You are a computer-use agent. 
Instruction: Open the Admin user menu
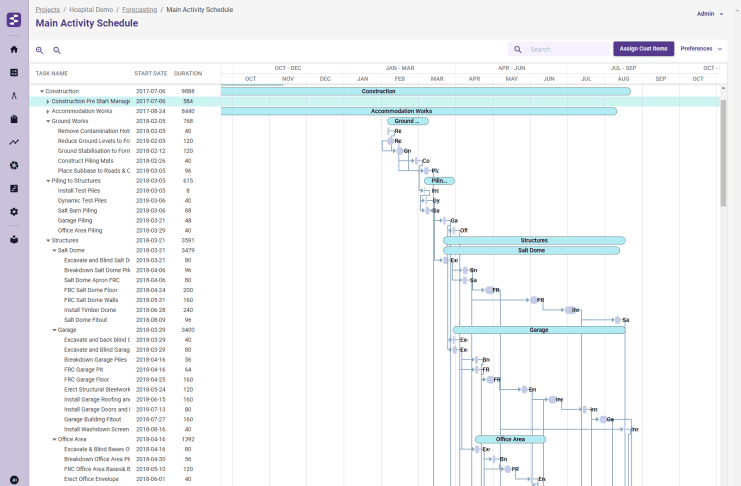click(x=709, y=14)
